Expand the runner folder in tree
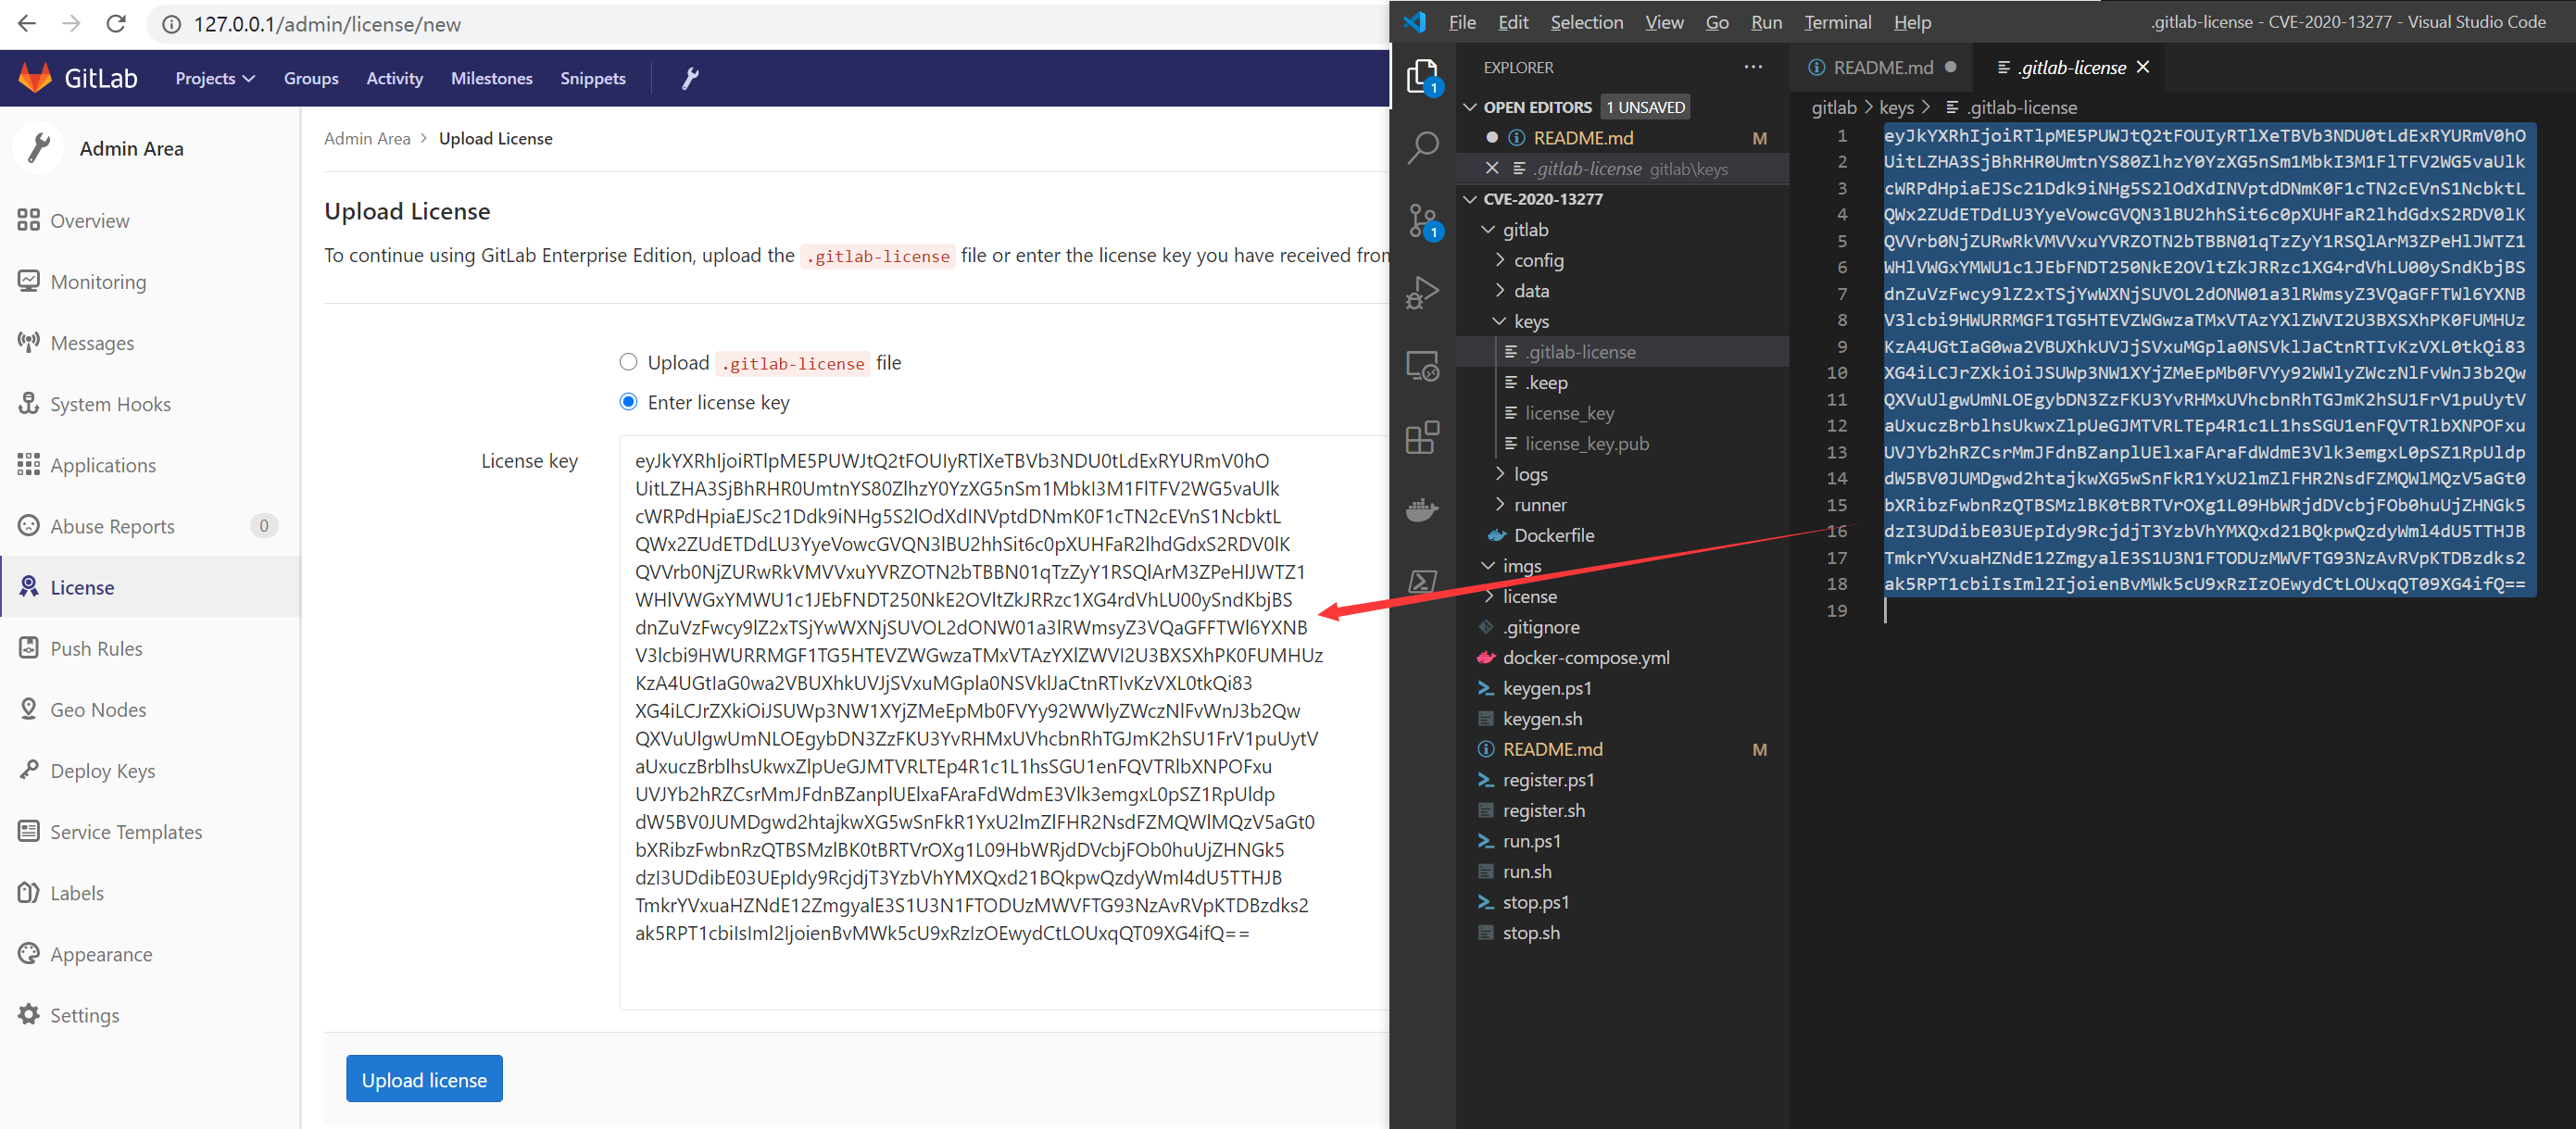Viewport: 2576px width, 1129px height. [1539, 505]
